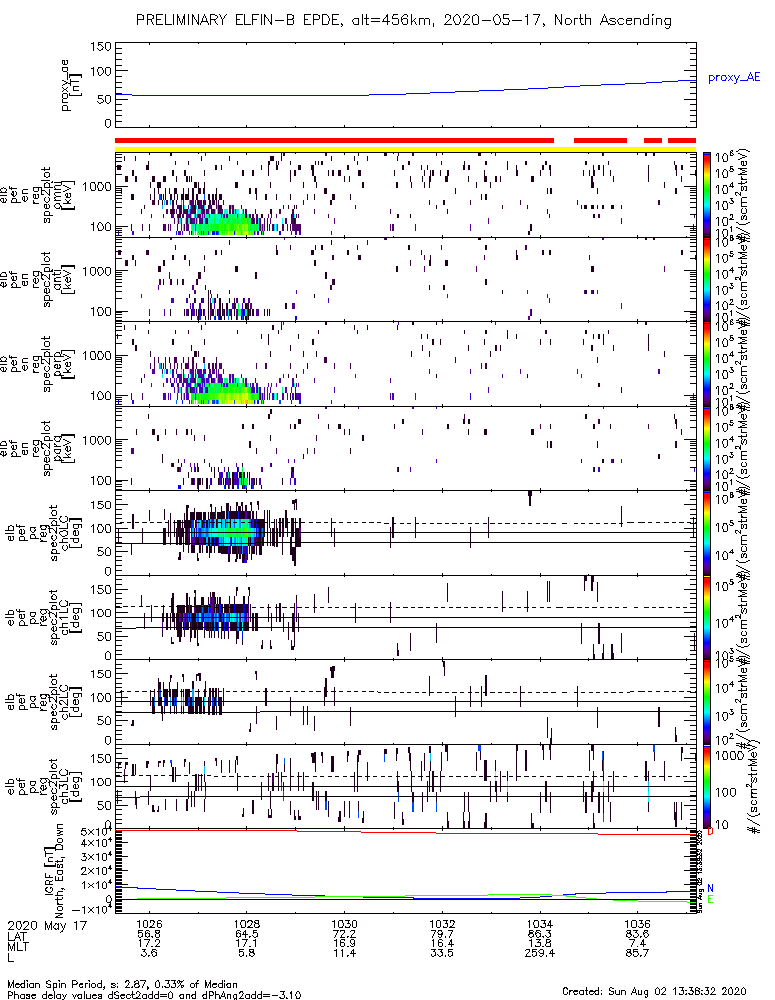Click MLT value '17.2'

coord(149,943)
